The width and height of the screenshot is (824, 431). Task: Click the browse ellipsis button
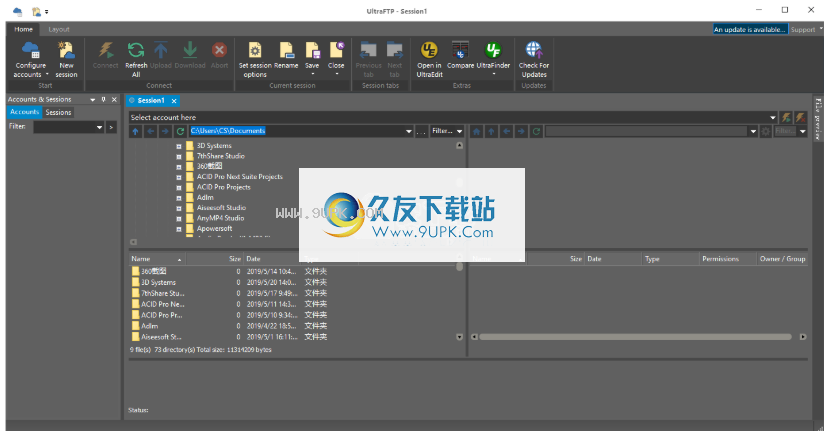[x=421, y=131]
